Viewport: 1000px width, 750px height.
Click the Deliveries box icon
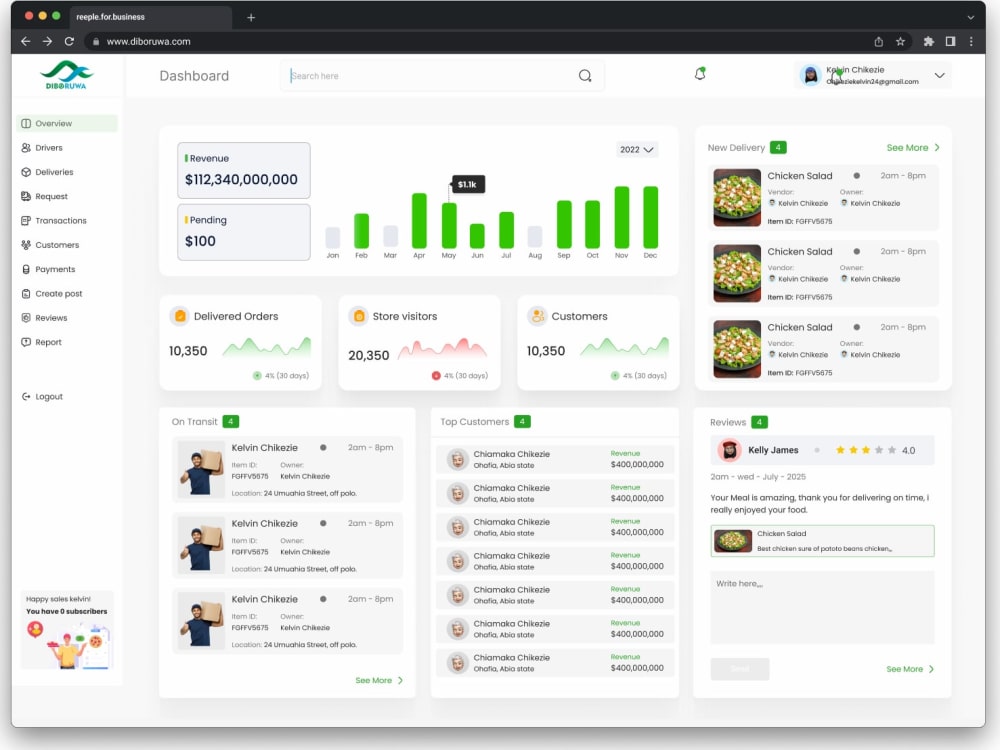coord(26,172)
